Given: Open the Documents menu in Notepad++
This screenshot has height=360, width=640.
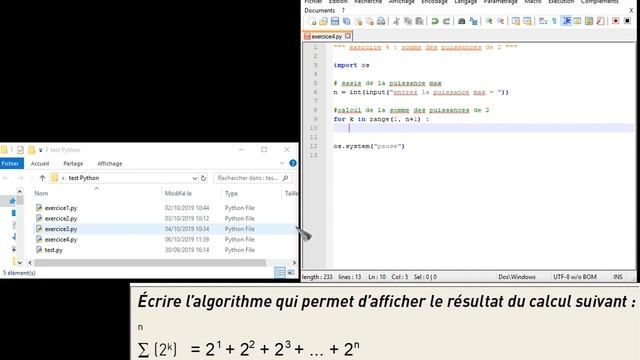Looking at the screenshot, I should click(x=320, y=10).
